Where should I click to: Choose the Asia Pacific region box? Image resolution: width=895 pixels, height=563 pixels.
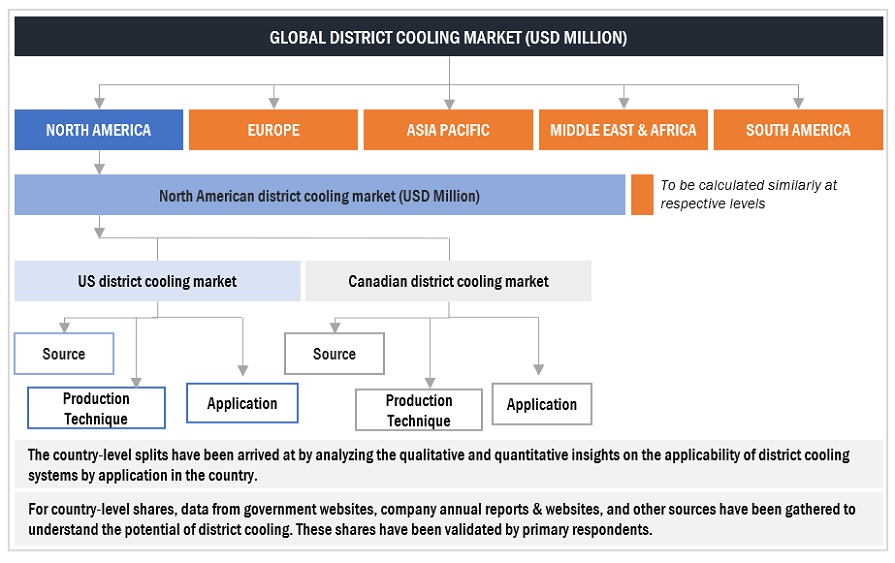coord(448,130)
